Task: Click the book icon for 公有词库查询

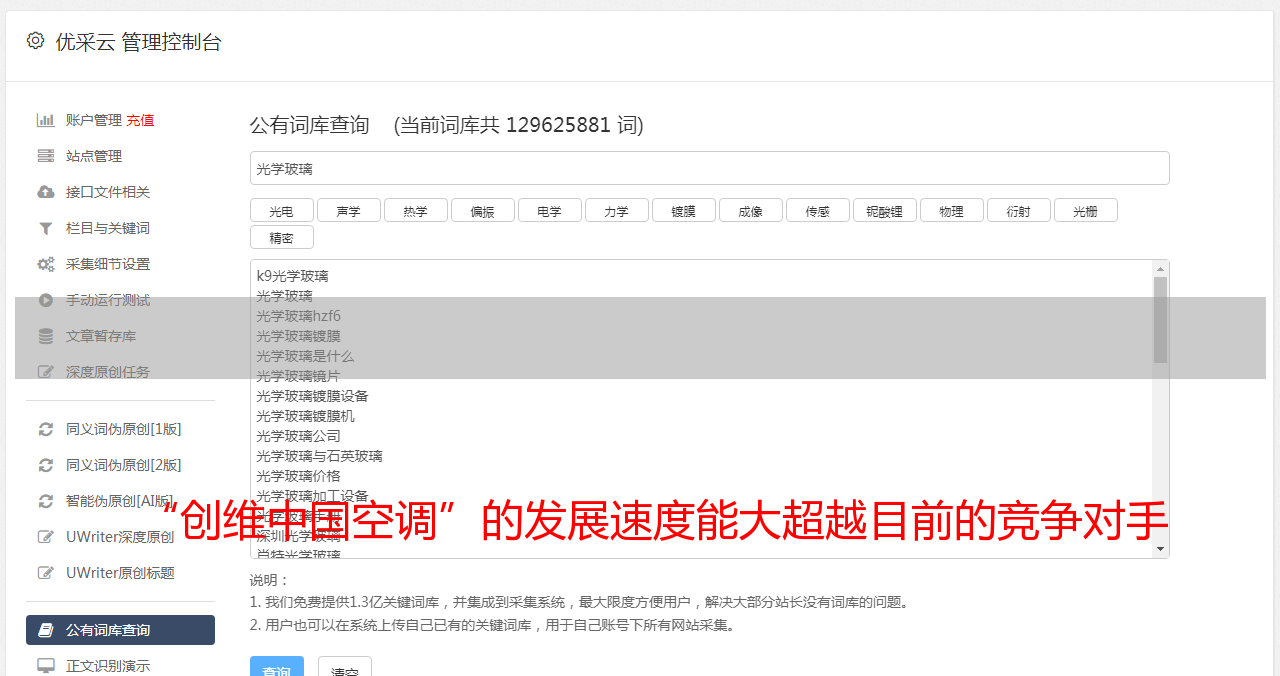Action: click(x=45, y=630)
